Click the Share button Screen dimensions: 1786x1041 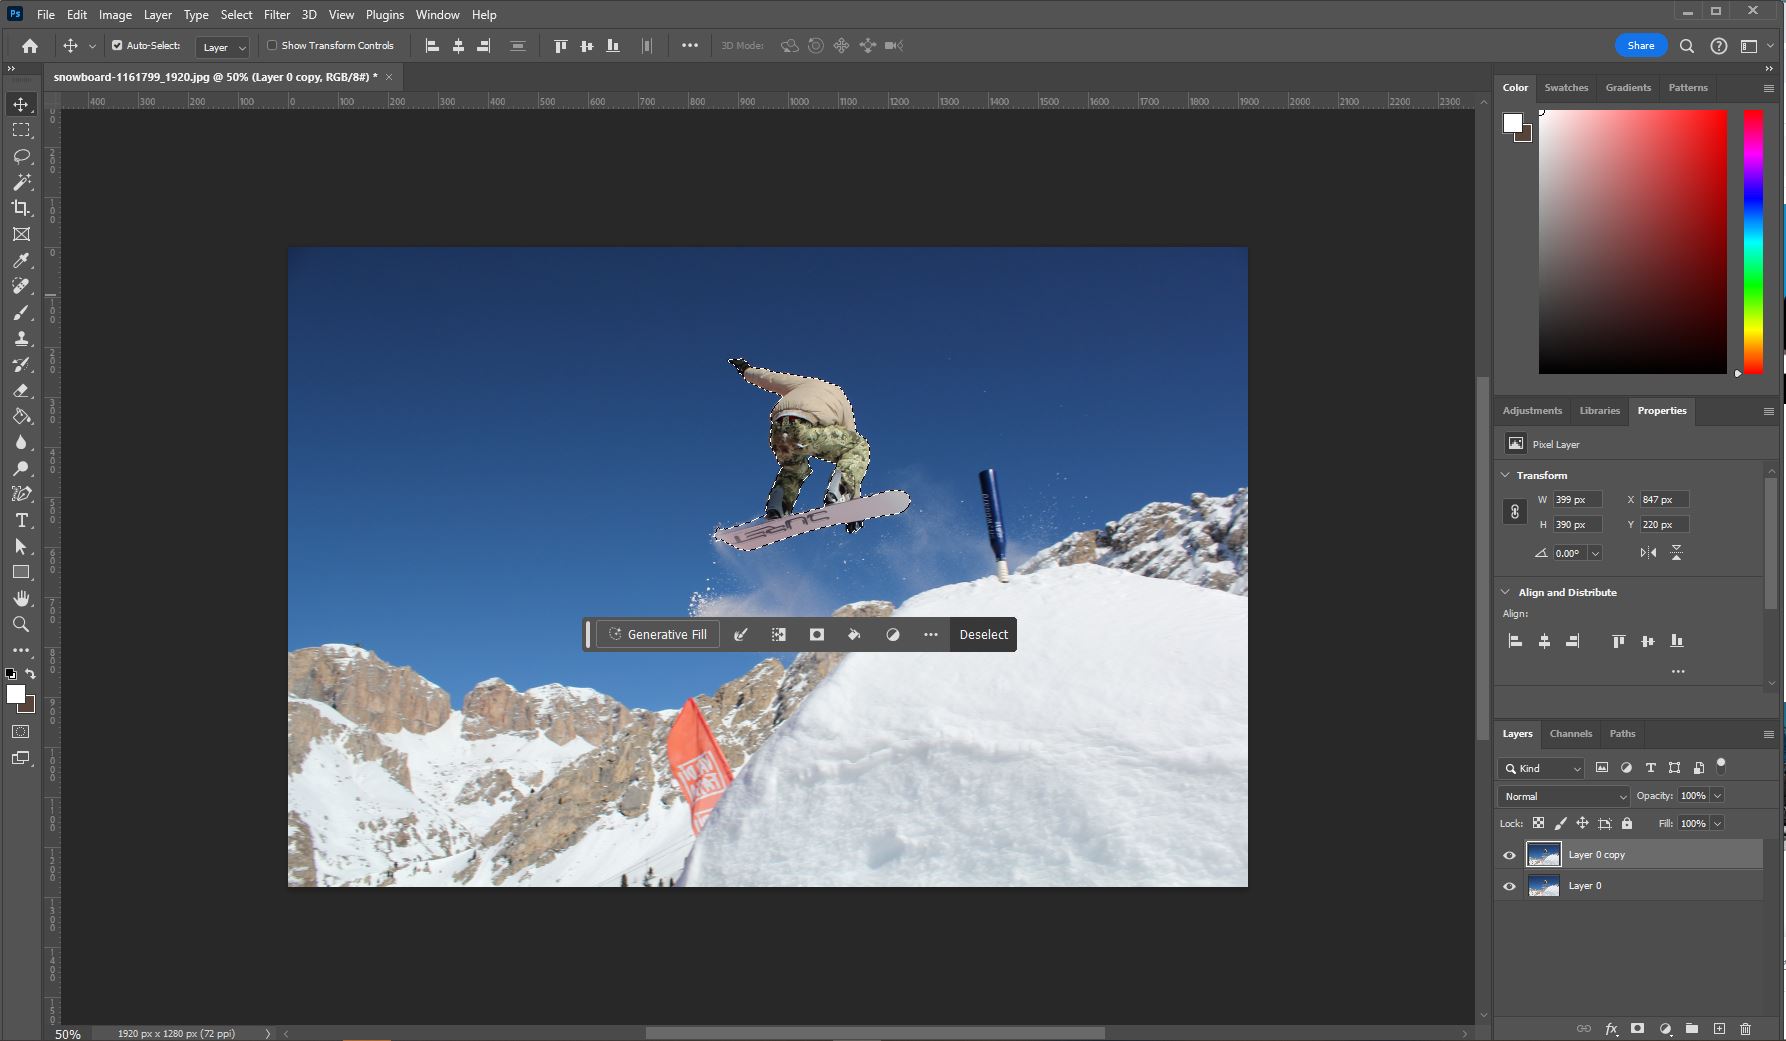click(1641, 46)
